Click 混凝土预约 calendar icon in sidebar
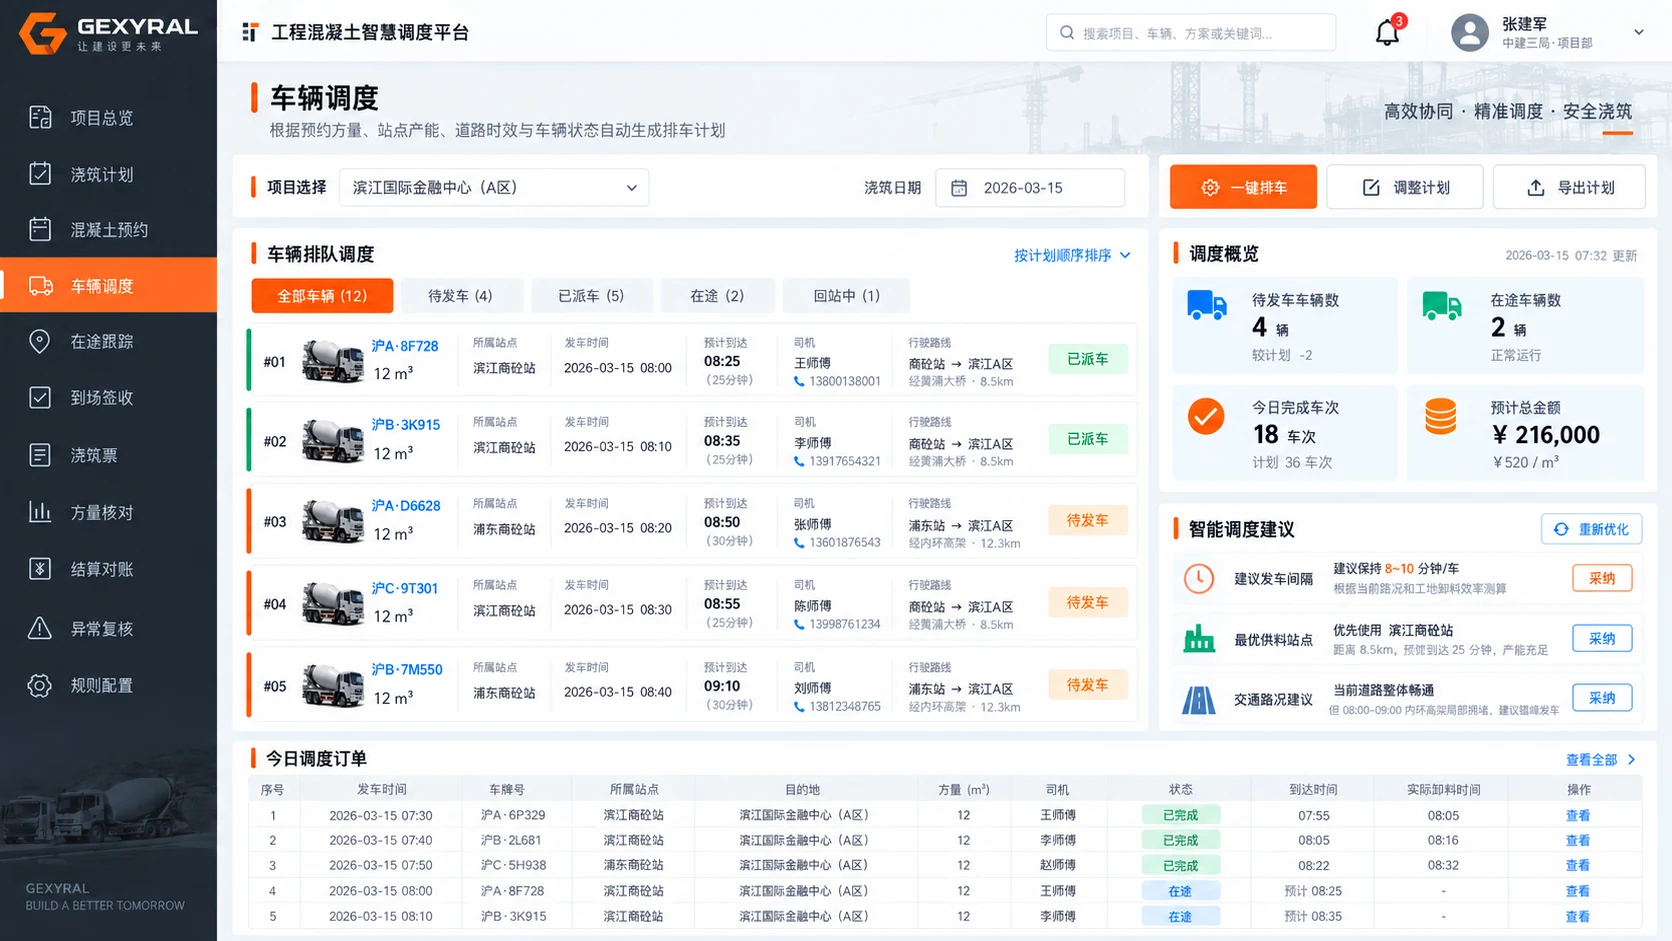 coord(40,229)
